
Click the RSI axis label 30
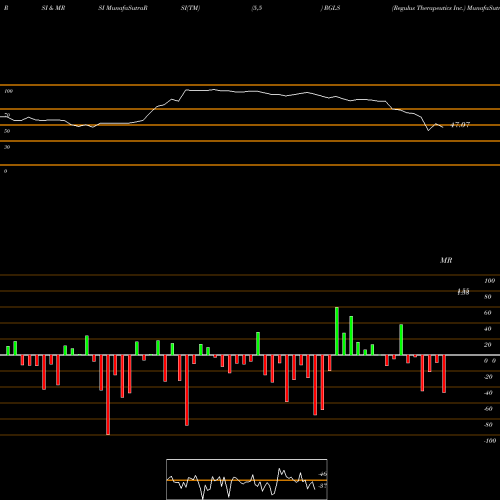[7, 147]
